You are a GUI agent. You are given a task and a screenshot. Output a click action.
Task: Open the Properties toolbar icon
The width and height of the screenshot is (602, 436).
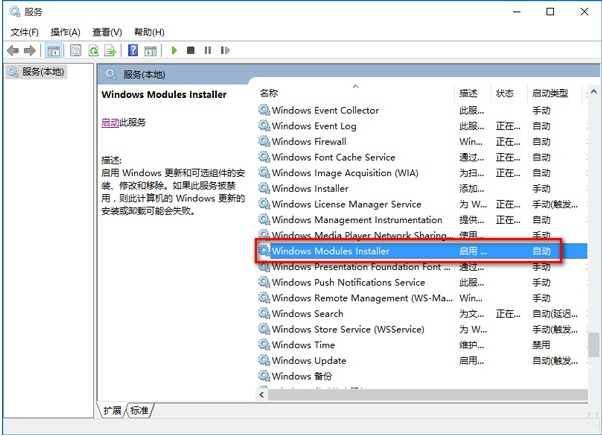pos(76,50)
